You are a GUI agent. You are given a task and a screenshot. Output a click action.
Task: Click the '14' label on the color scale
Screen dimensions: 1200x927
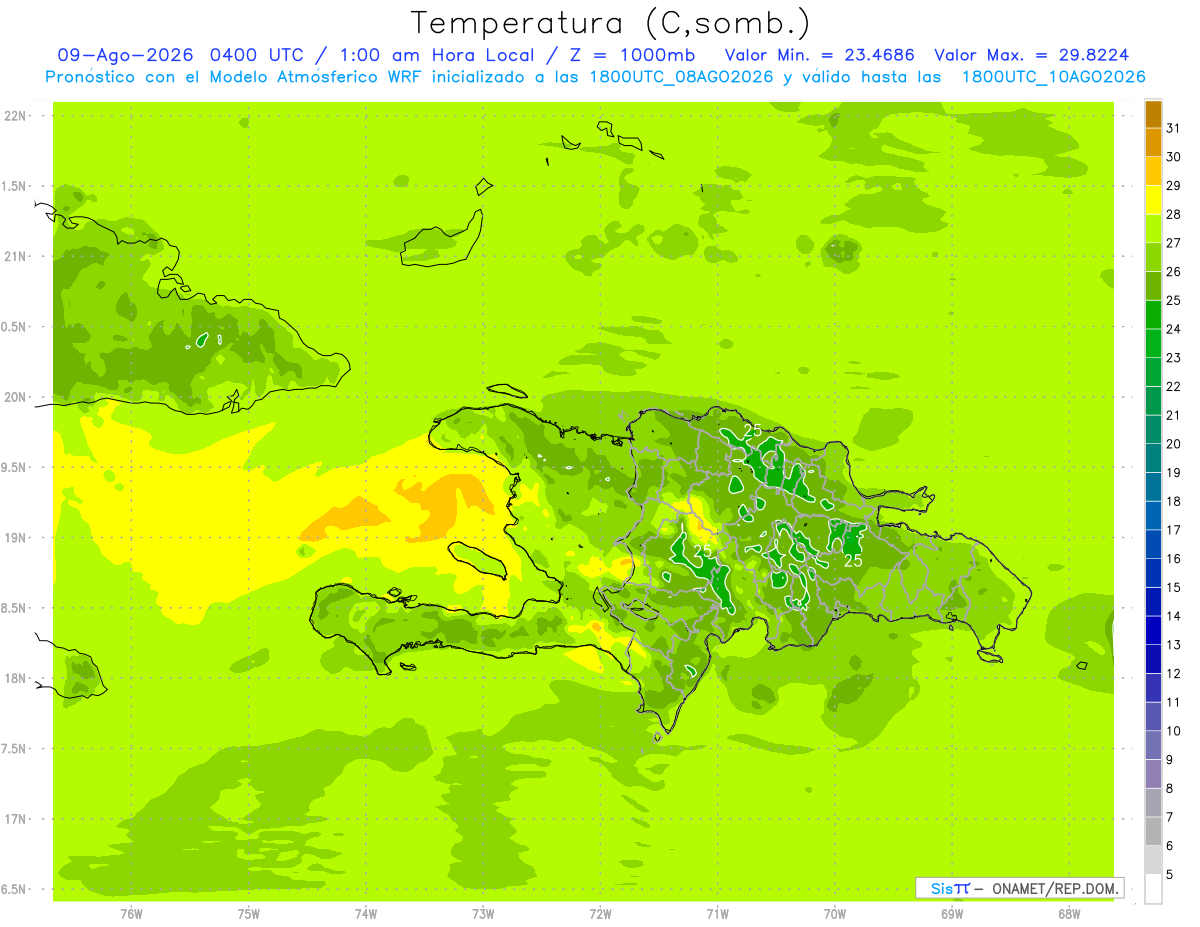tap(1174, 616)
